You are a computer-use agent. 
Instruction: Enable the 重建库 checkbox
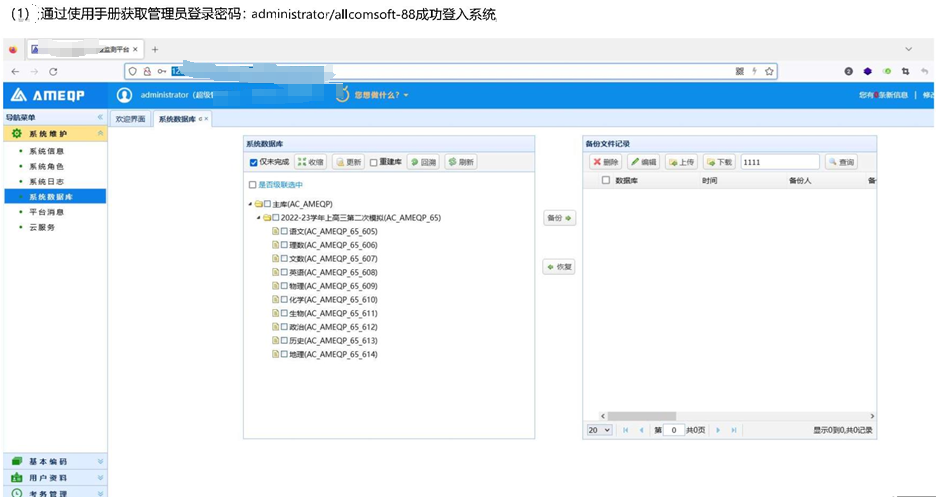click(374, 162)
